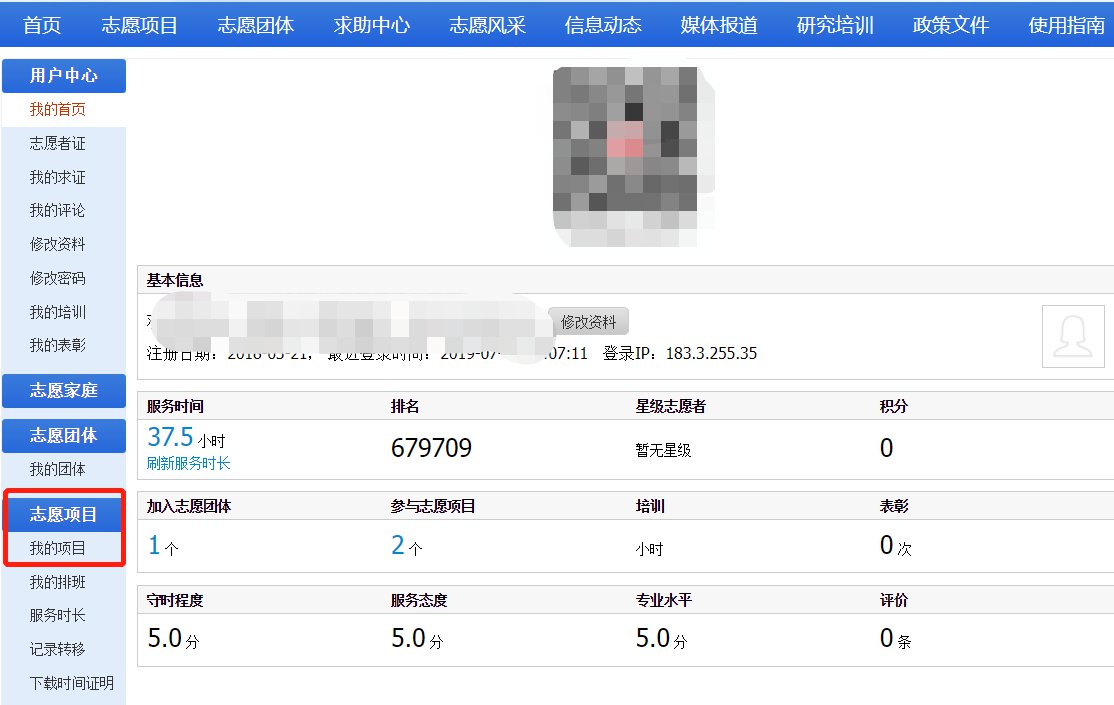Go to 求助中心 navigation tab
1114x705 pixels.
tap(372, 25)
